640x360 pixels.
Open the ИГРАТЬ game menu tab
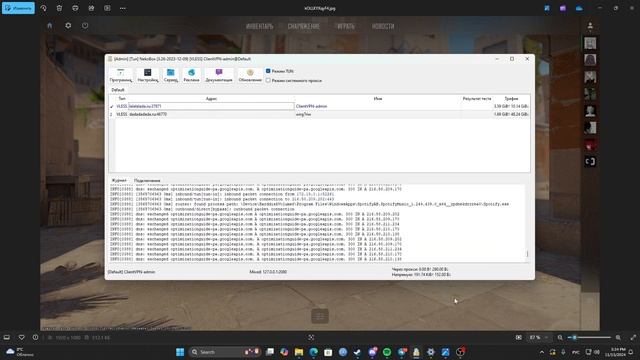point(345,26)
